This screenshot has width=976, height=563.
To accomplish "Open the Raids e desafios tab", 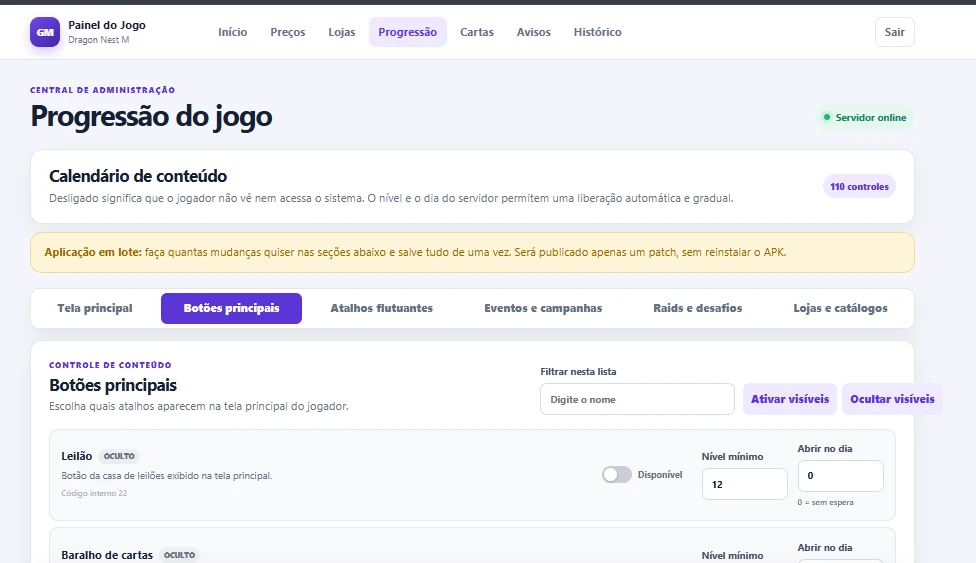I will tap(698, 308).
